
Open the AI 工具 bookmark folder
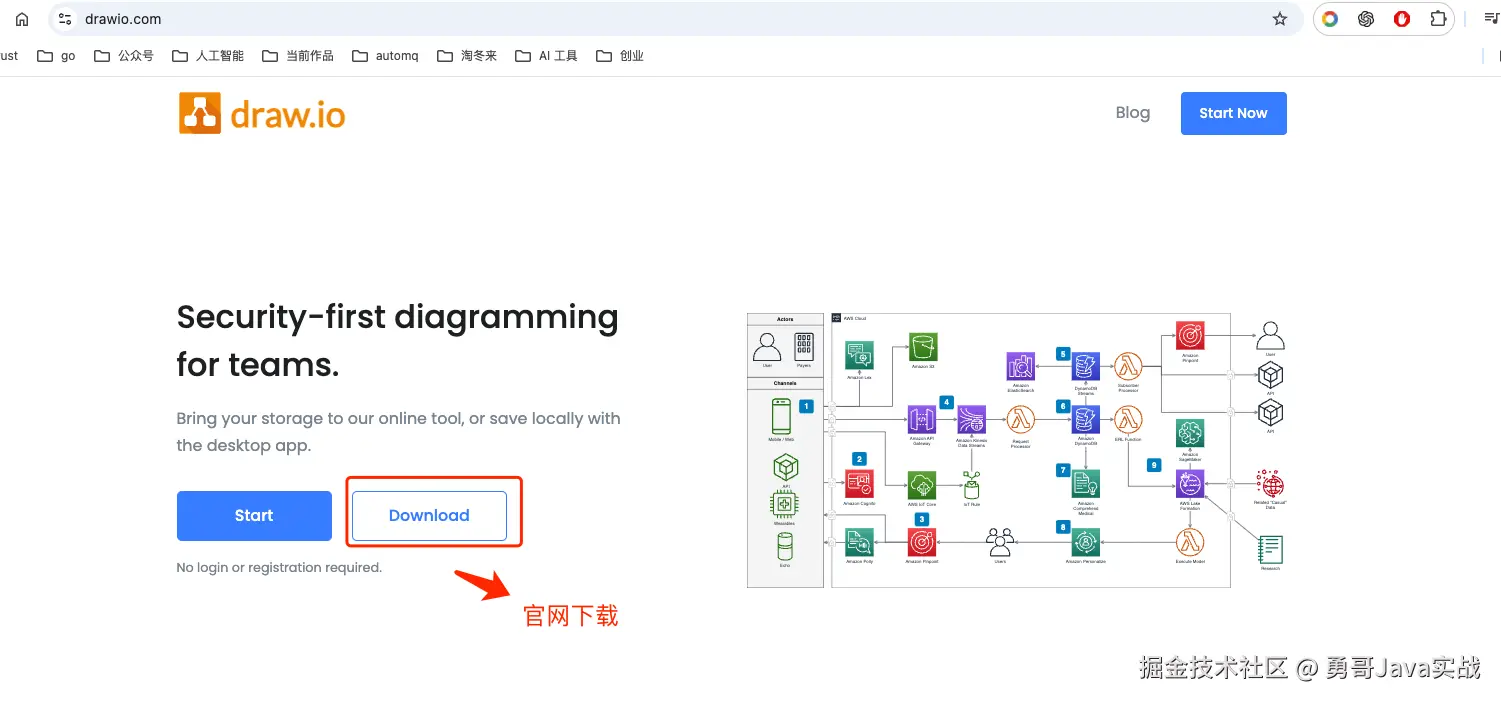(547, 56)
